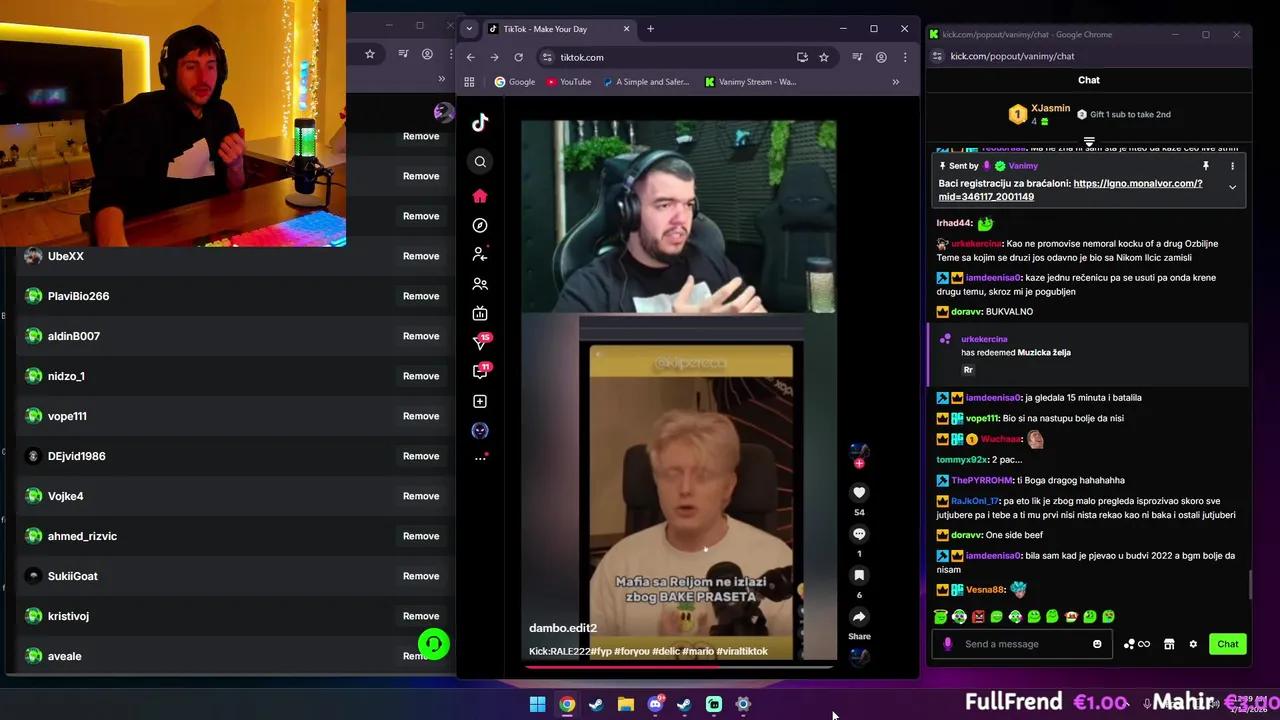Reload the TikTok page
The width and height of the screenshot is (1280, 720).
[518, 57]
